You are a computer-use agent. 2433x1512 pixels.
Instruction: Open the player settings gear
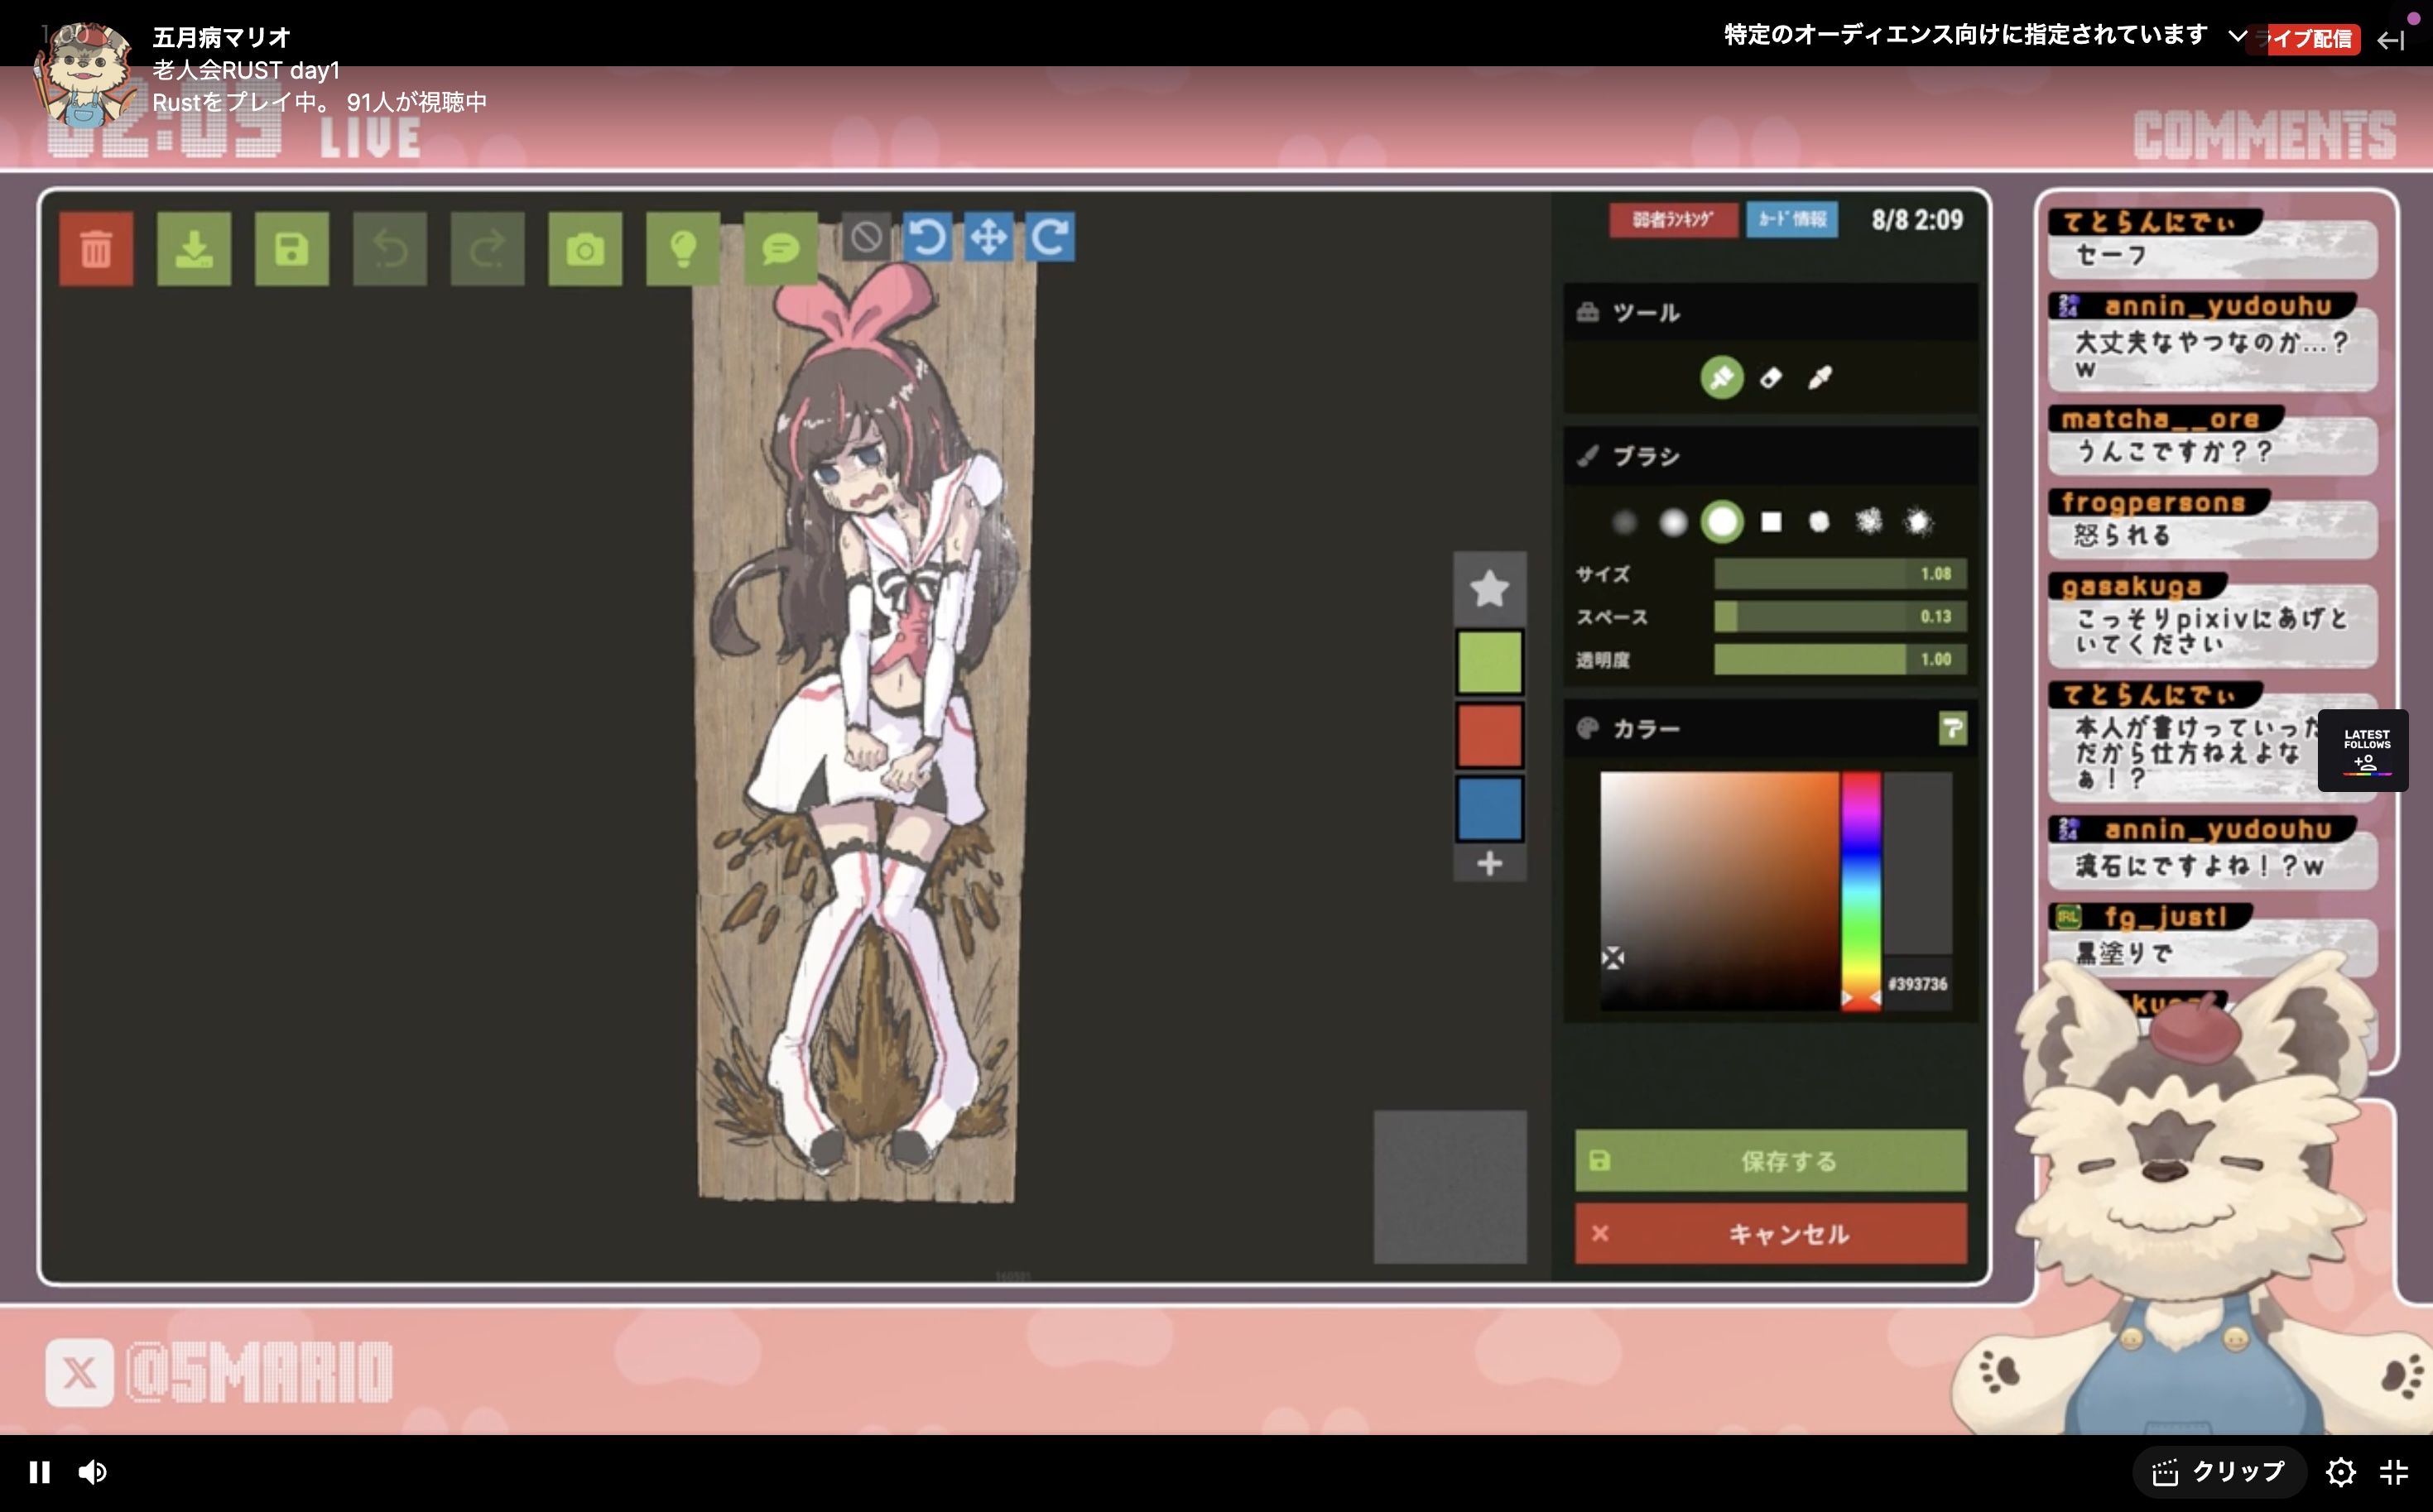coord(2341,1472)
